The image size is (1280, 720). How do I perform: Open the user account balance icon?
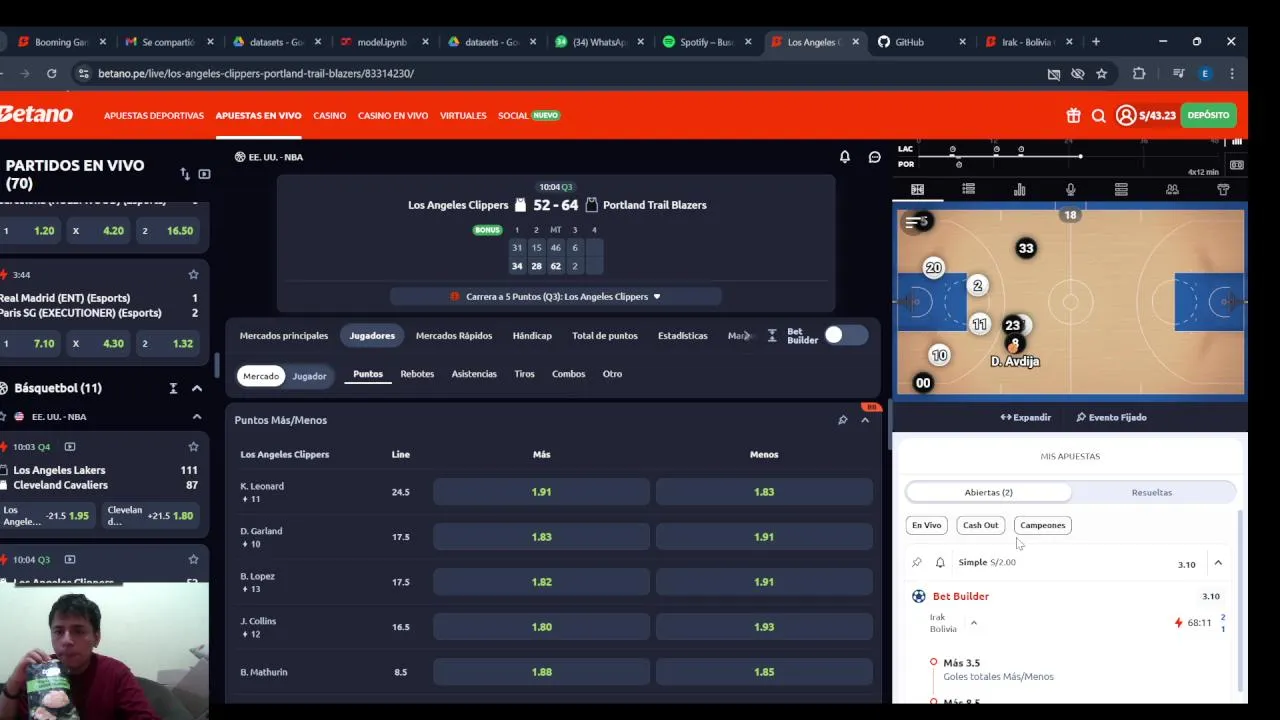[1126, 115]
